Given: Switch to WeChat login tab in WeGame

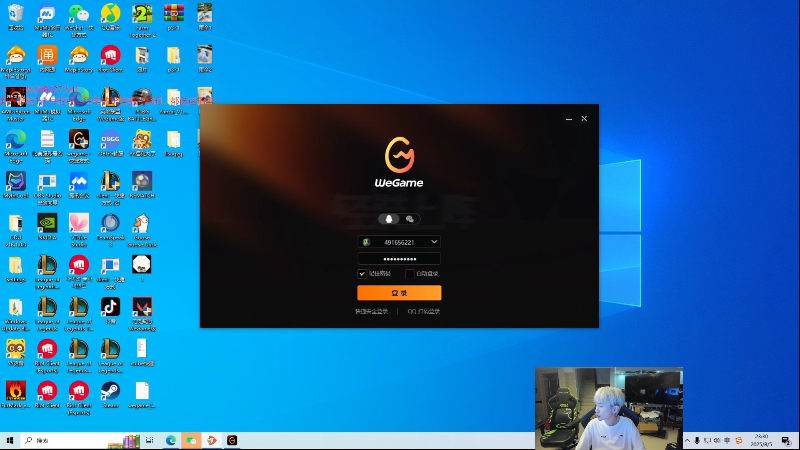Looking at the screenshot, I should pyautogui.click(x=409, y=219).
